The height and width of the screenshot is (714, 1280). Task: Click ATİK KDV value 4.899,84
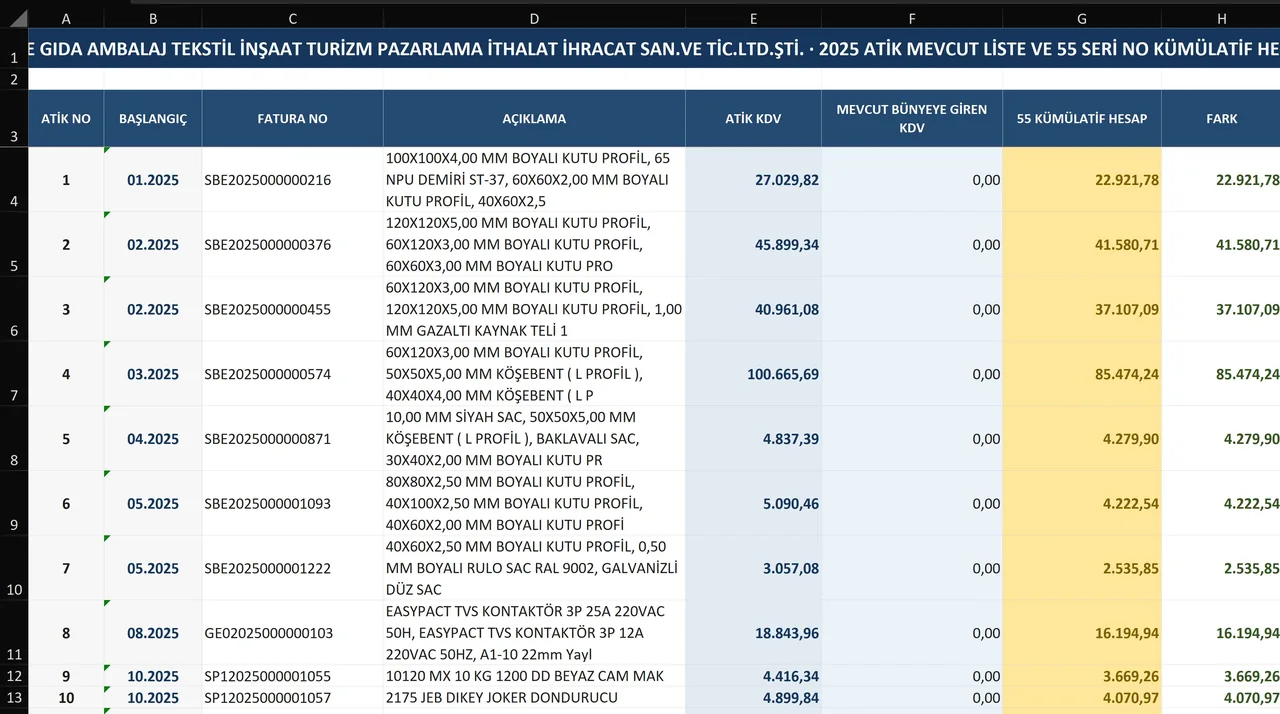[753, 698]
